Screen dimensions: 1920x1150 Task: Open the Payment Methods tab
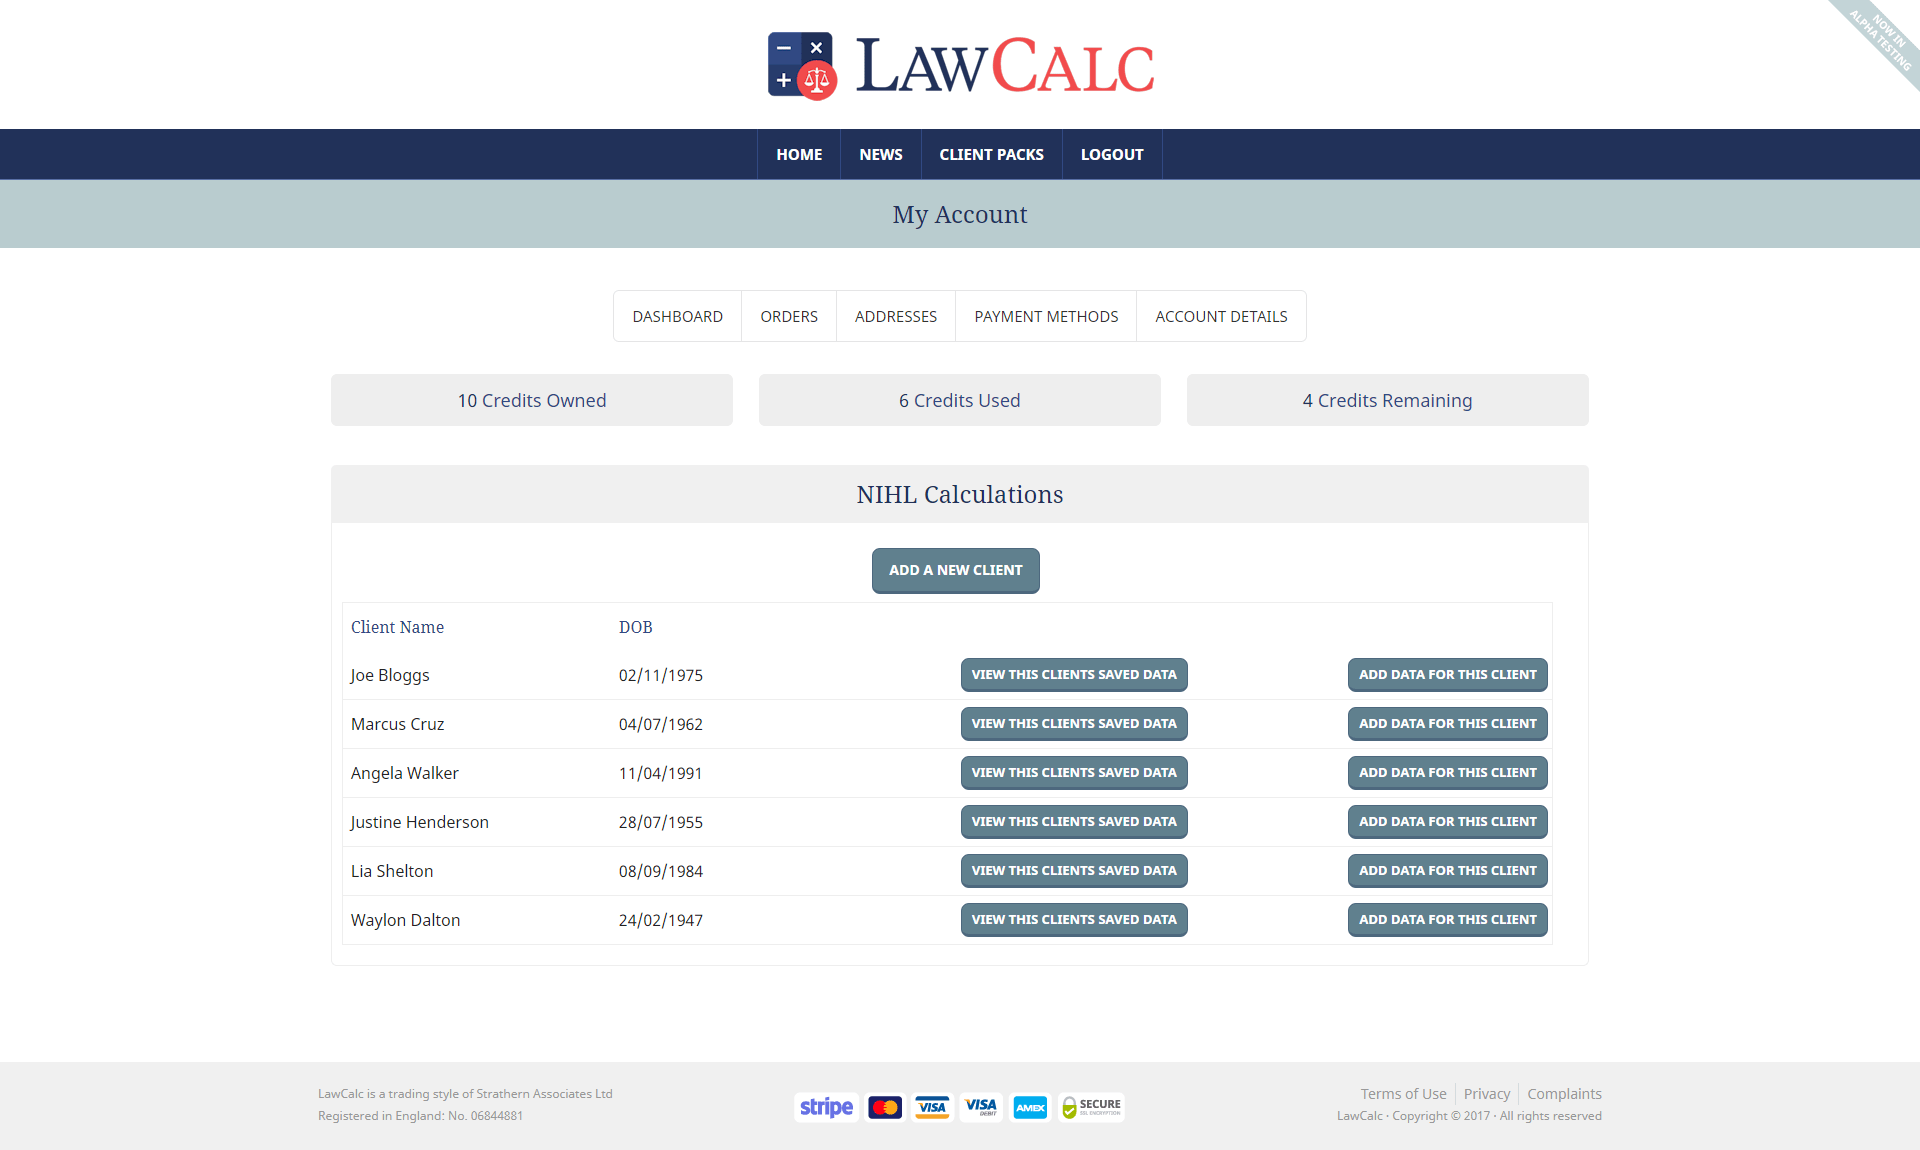click(x=1046, y=316)
